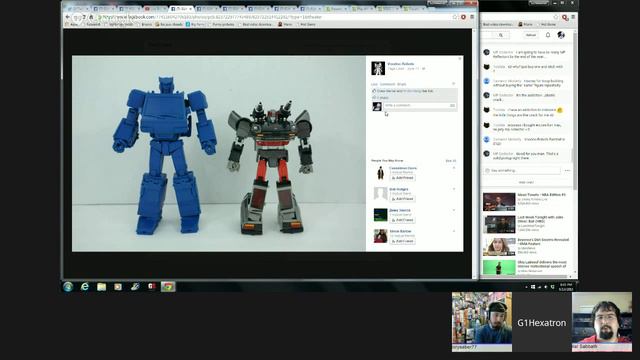640x360 pixels.
Task: Open the green-screen suggested video thumbnail
Action: [499, 267]
